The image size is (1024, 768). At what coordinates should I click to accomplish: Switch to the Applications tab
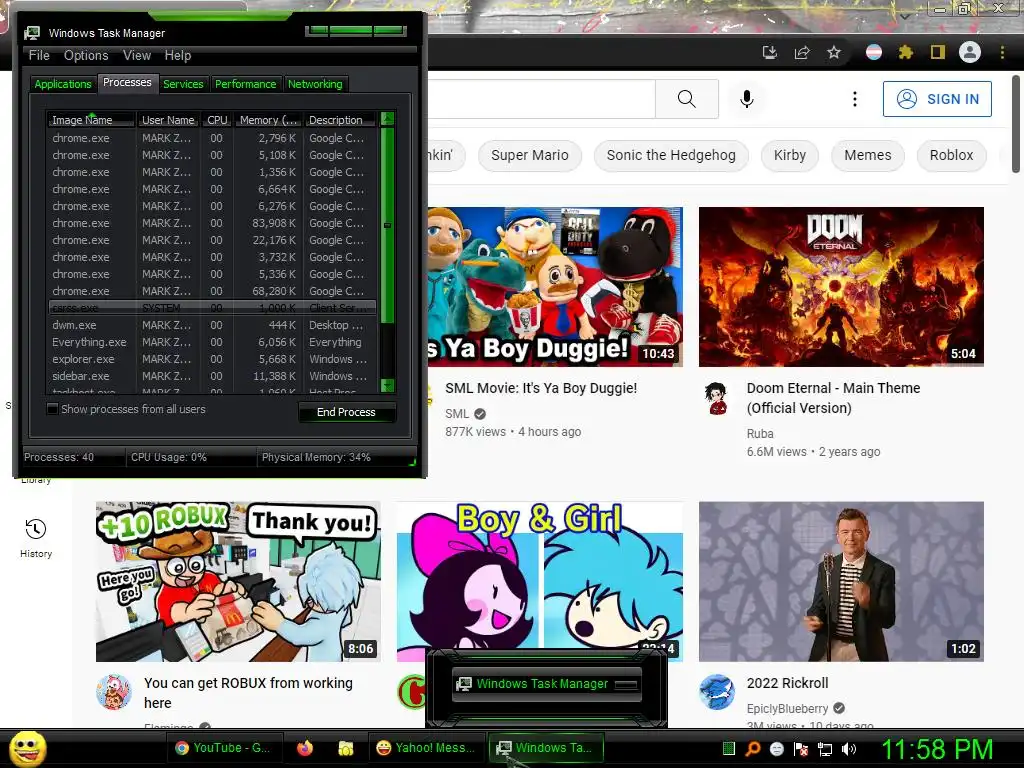(x=63, y=84)
